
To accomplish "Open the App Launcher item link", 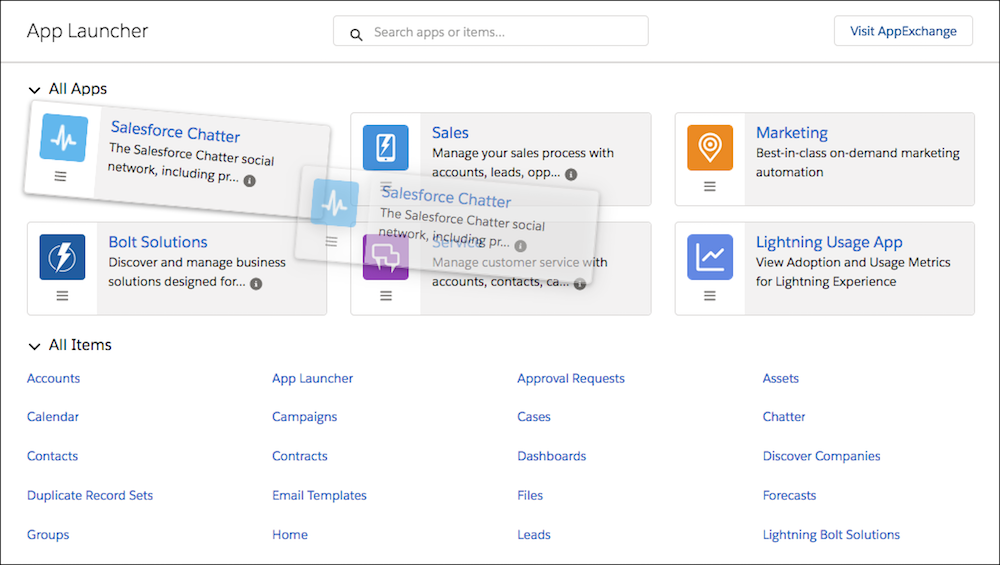I will [312, 378].
